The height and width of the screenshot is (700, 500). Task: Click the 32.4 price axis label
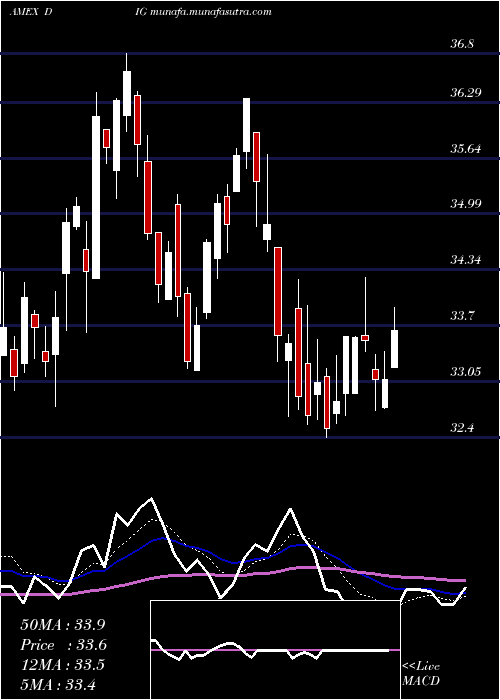click(x=462, y=428)
